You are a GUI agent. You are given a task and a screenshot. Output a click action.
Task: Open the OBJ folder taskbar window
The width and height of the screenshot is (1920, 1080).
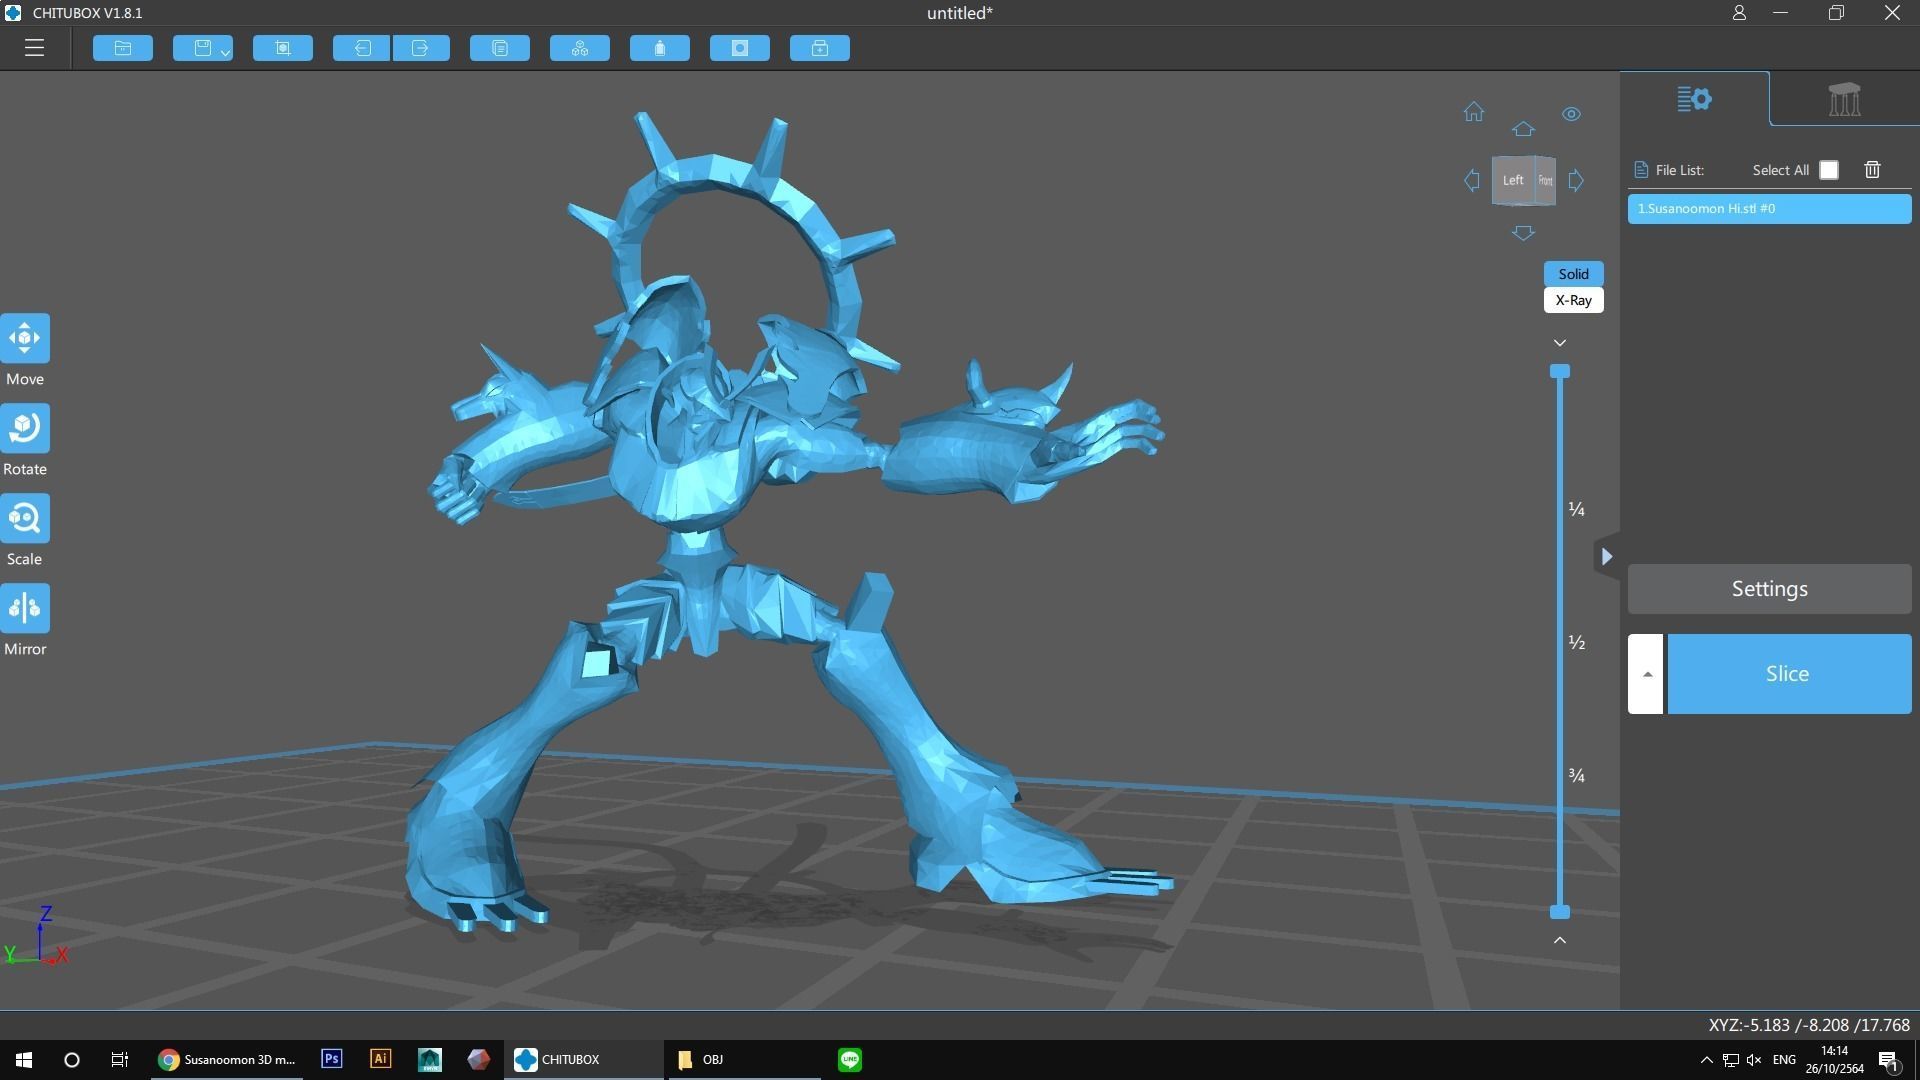click(x=742, y=1060)
